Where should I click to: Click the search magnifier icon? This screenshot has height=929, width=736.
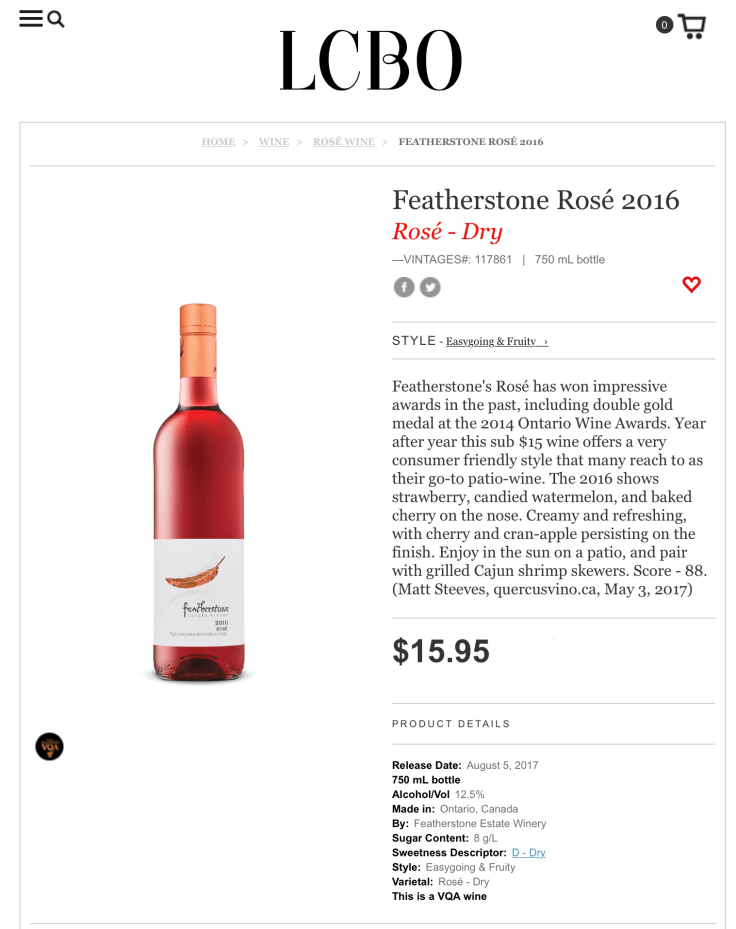tap(56, 19)
